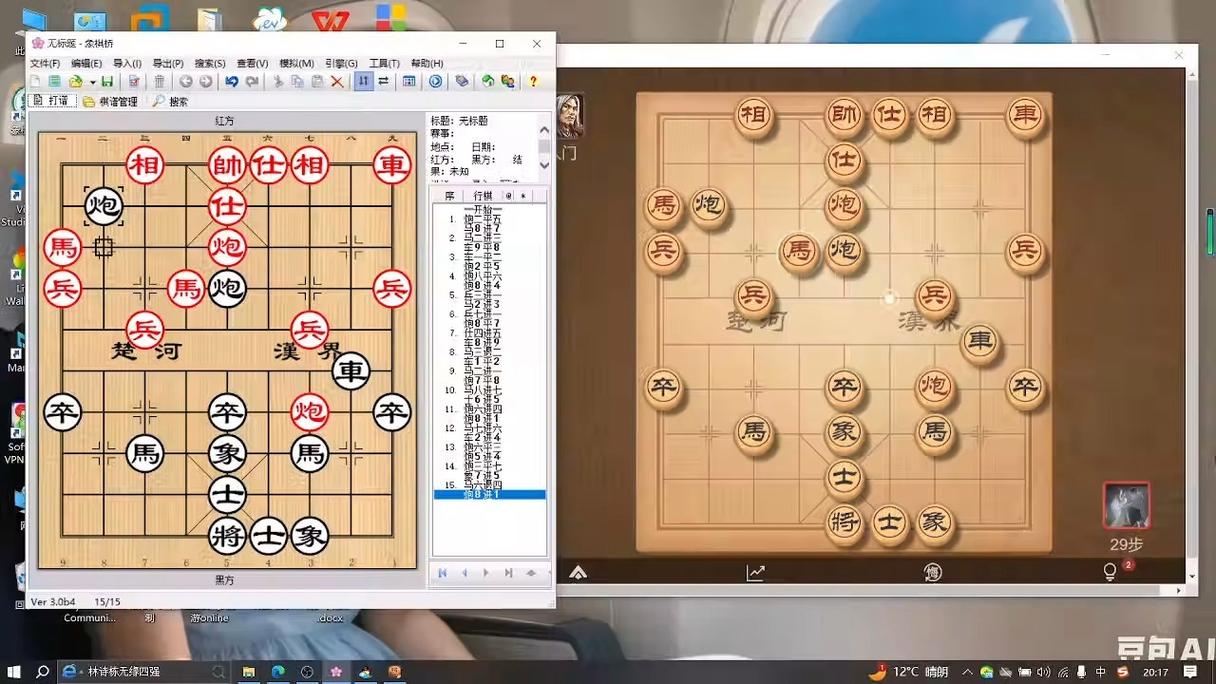
Task: Click the trend chart icon in game window
Action: pos(755,572)
